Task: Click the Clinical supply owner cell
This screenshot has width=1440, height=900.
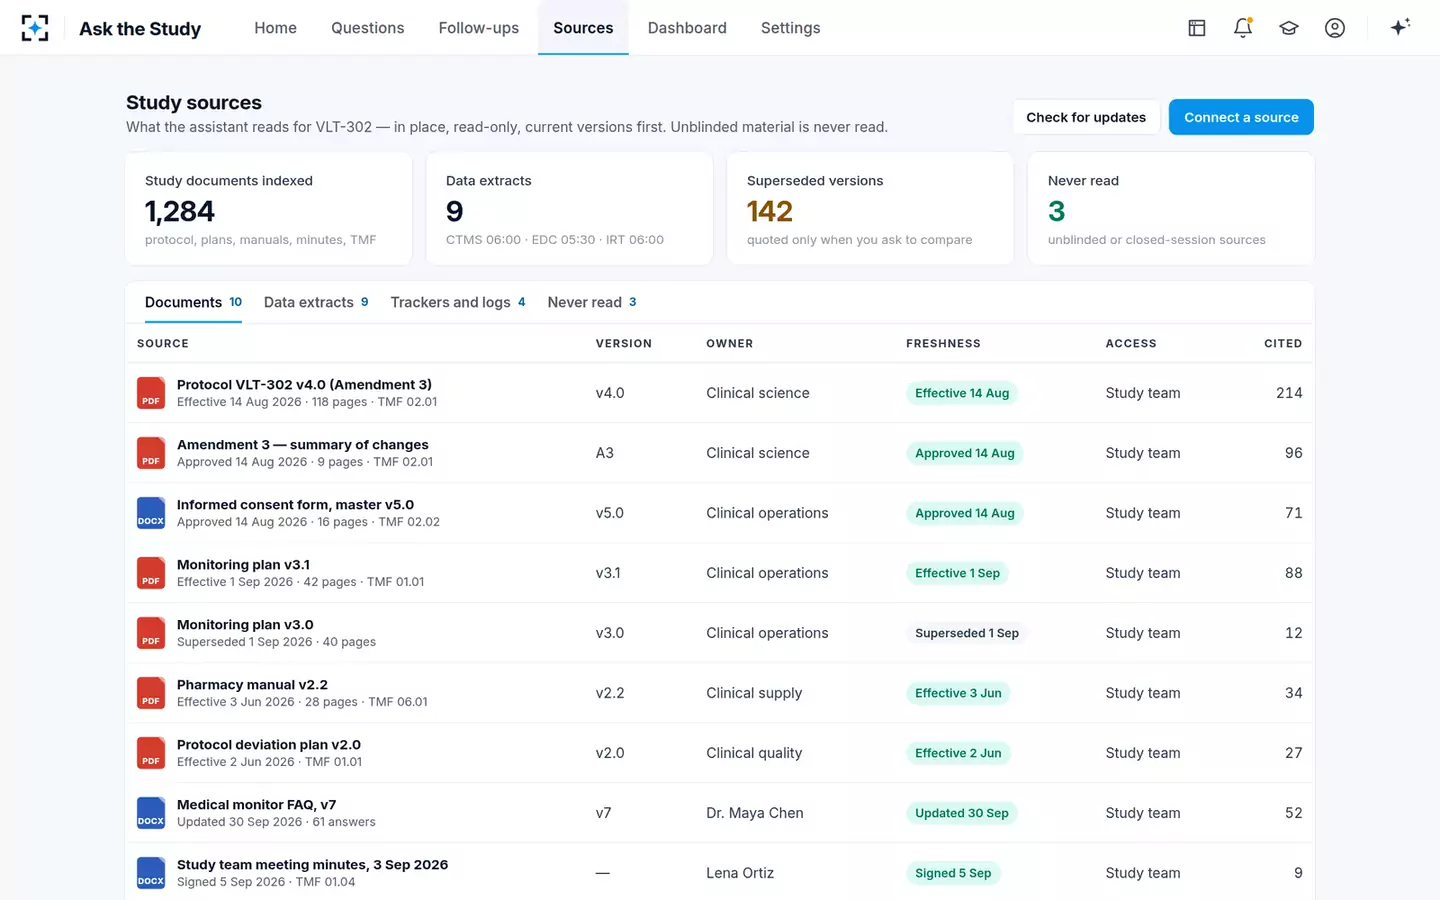Action: click(754, 693)
